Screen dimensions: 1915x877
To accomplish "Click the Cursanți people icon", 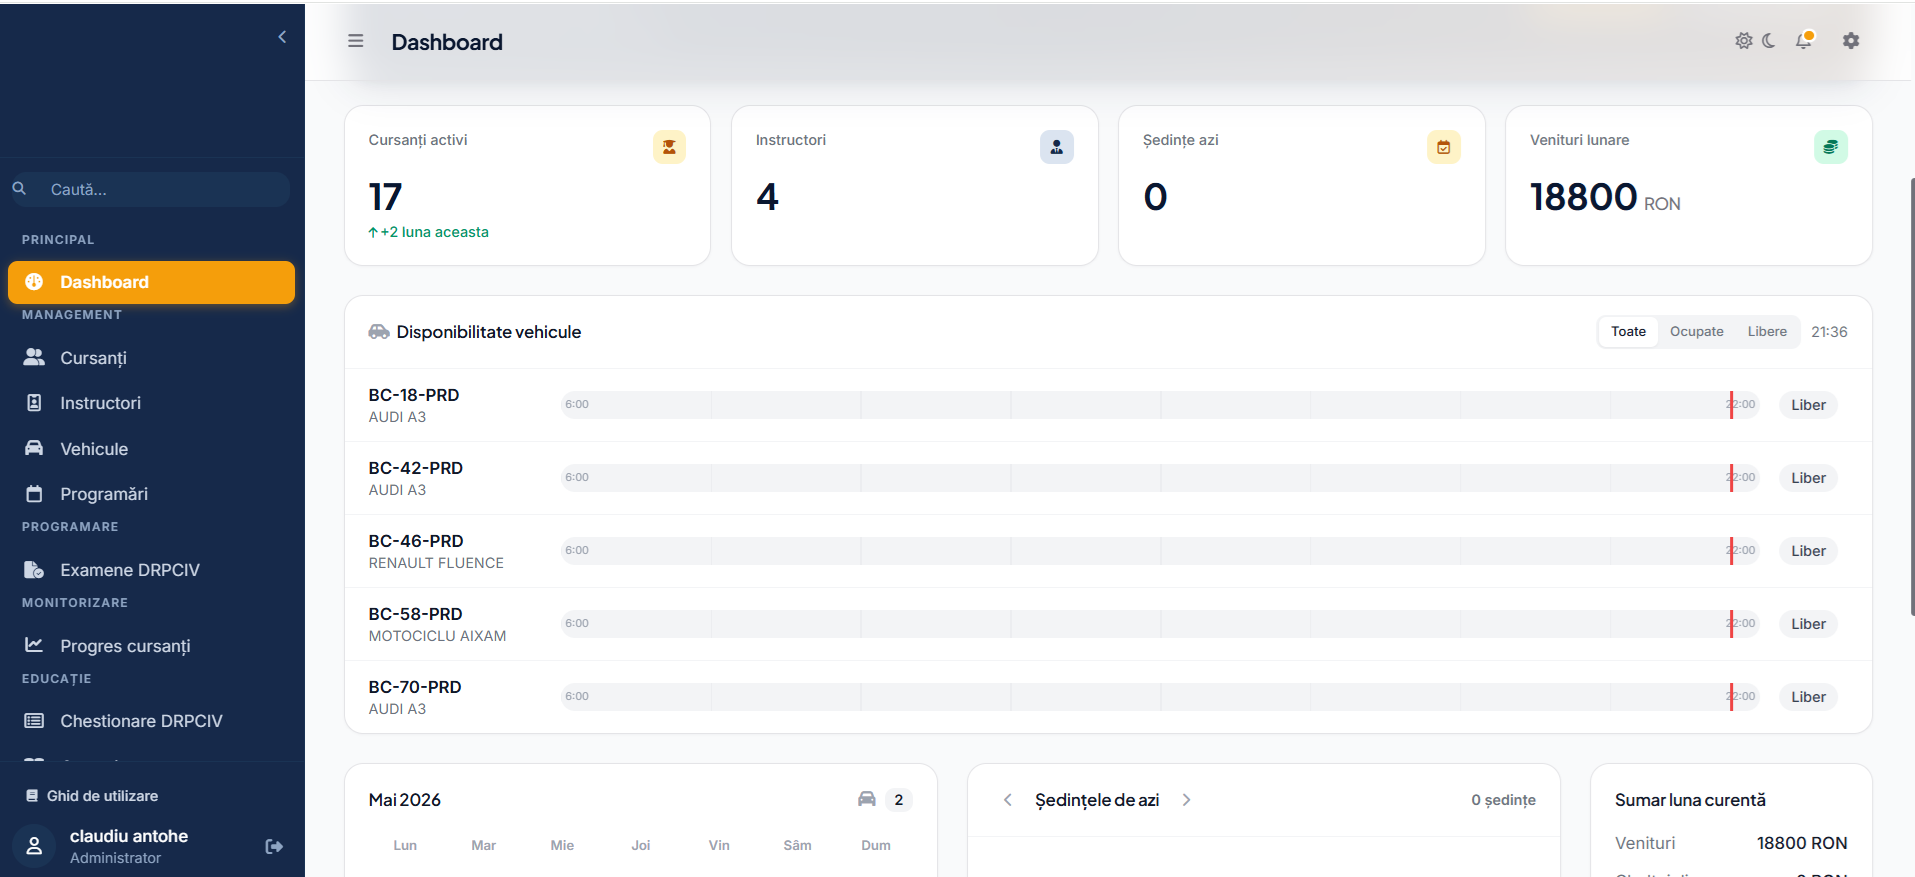I will click(x=34, y=357).
